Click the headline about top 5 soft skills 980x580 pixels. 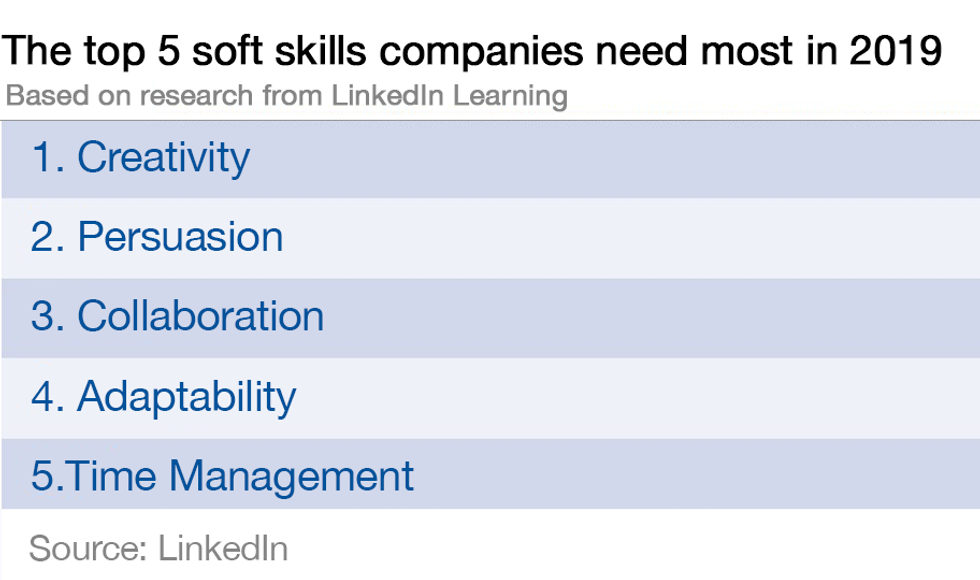(473, 52)
